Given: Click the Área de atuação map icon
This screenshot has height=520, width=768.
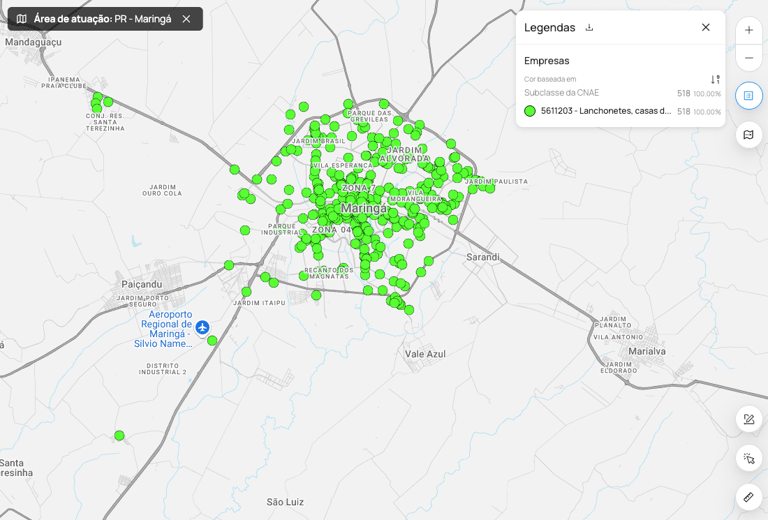Looking at the screenshot, I should click(x=21, y=19).
